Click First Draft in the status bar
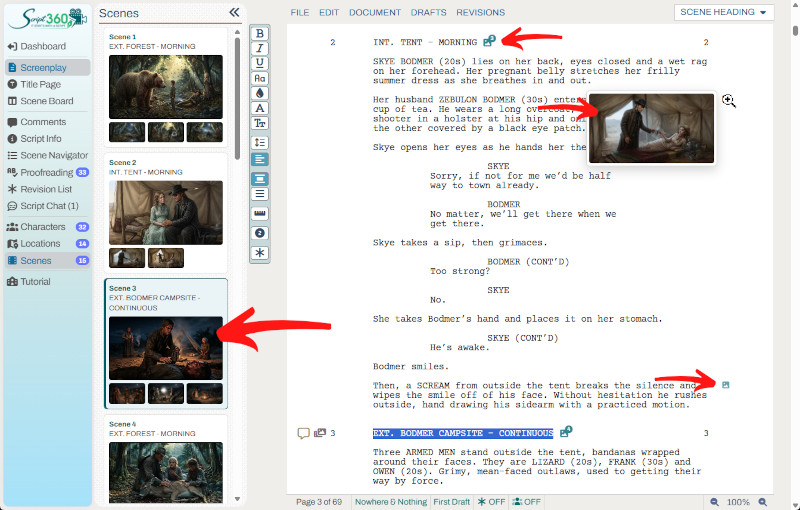The width and height of the screenshot is (800, 510). pos(452,502)
